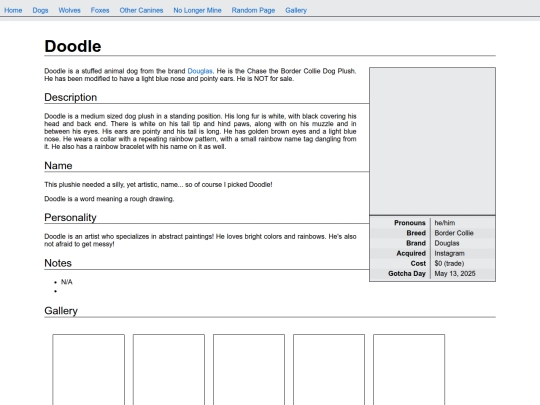Open the Home navigation link
The image size is (540, 405).
pyautogui.click(x=13, y=10)
